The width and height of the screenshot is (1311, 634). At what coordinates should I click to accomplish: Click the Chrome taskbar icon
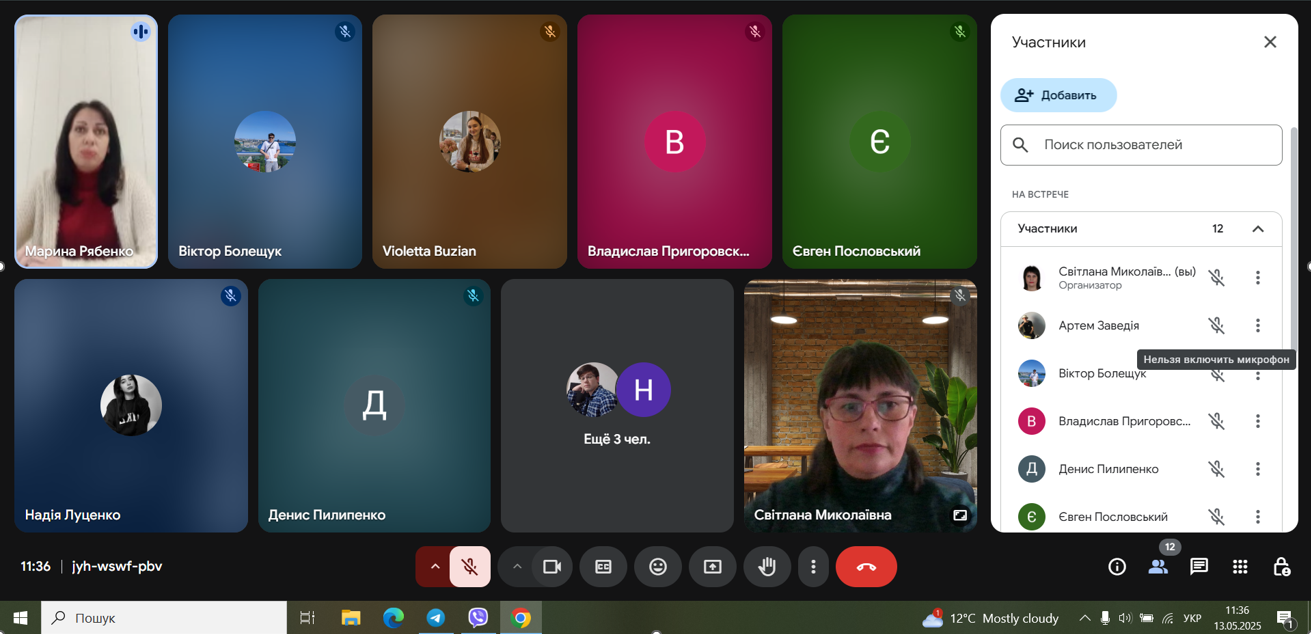coord(521,618)
